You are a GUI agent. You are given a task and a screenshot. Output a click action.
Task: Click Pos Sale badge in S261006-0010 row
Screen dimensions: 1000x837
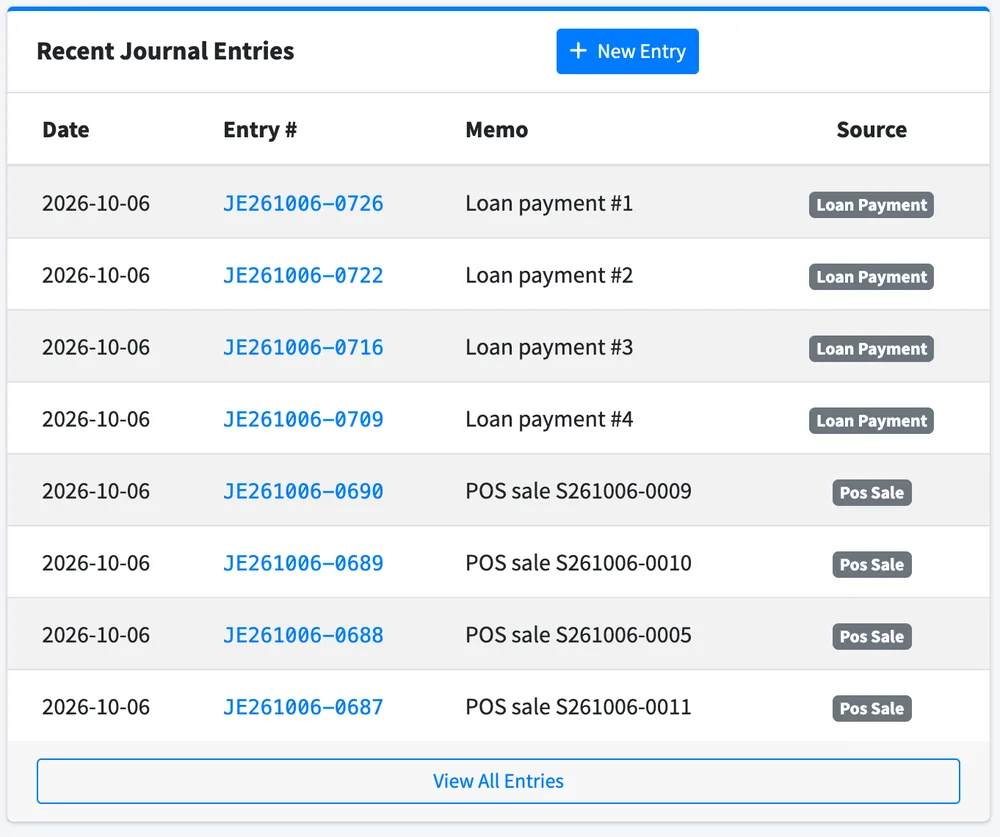[872, 565]
